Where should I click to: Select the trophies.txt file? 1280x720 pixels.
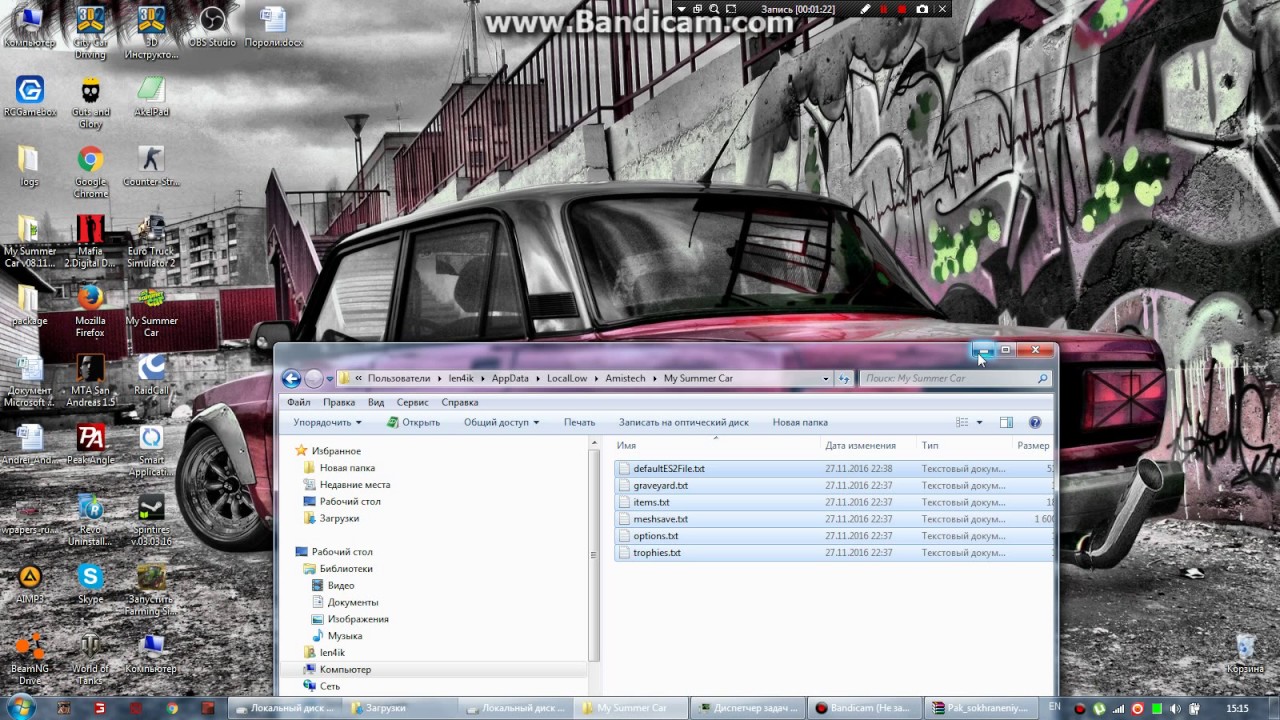(x=834, y=552)
